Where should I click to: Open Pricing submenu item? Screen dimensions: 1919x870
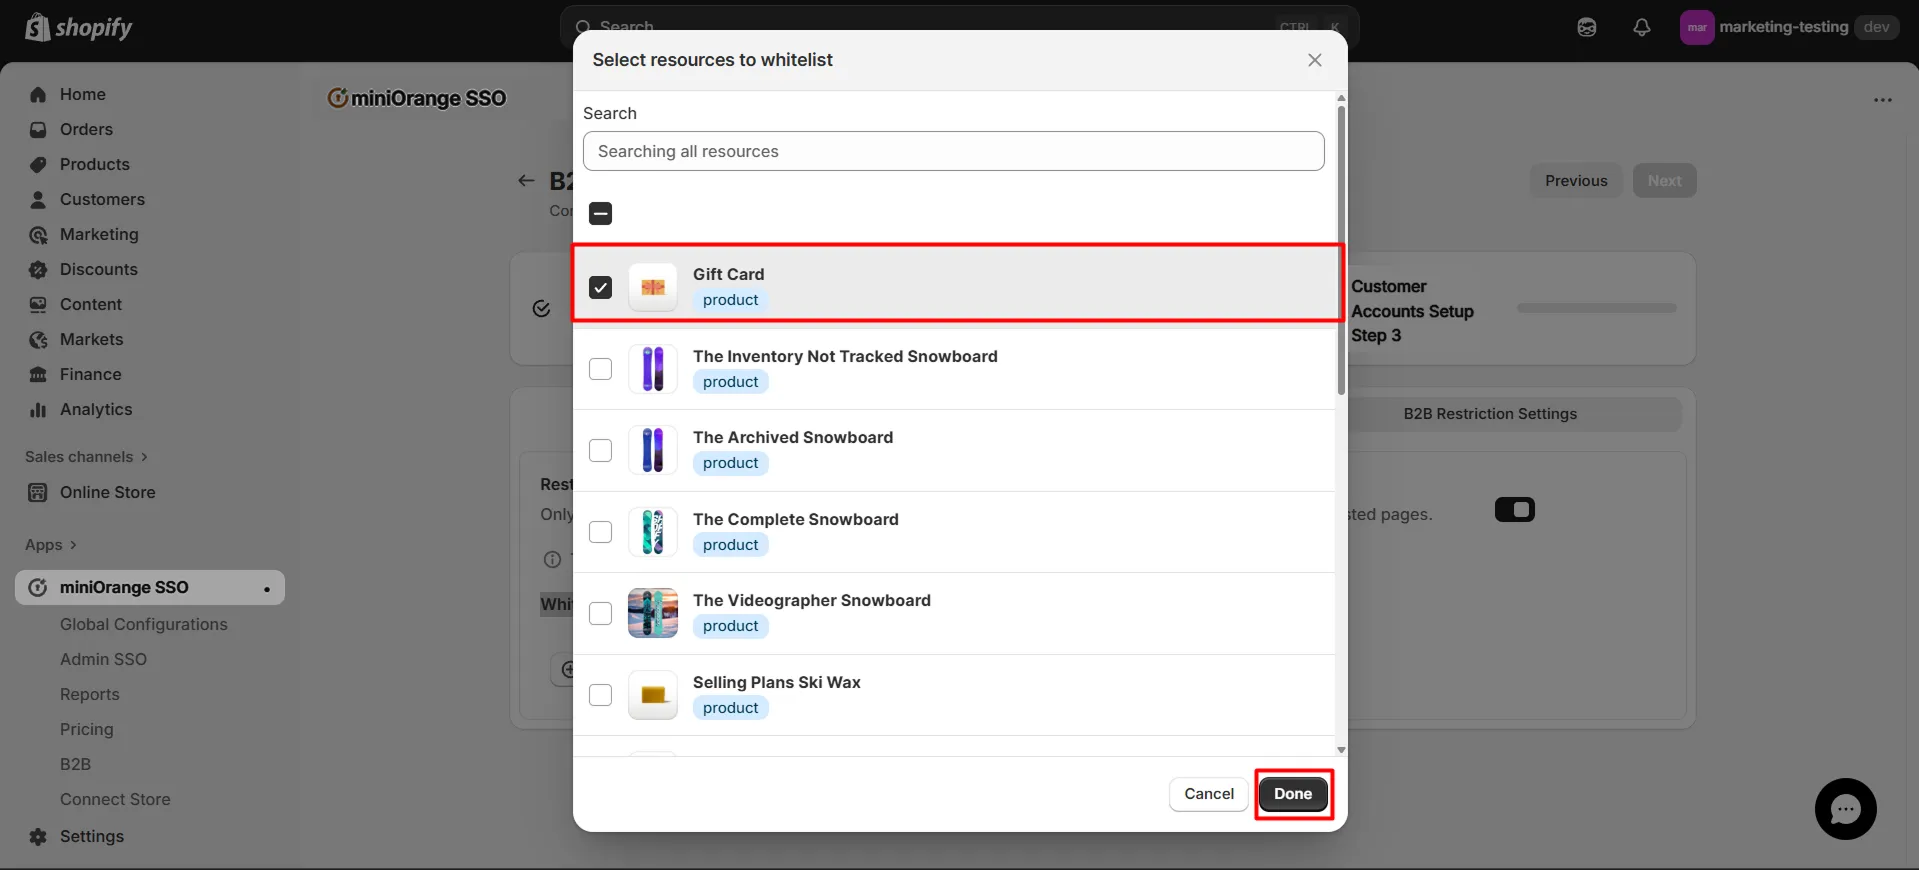click(86, 729)
